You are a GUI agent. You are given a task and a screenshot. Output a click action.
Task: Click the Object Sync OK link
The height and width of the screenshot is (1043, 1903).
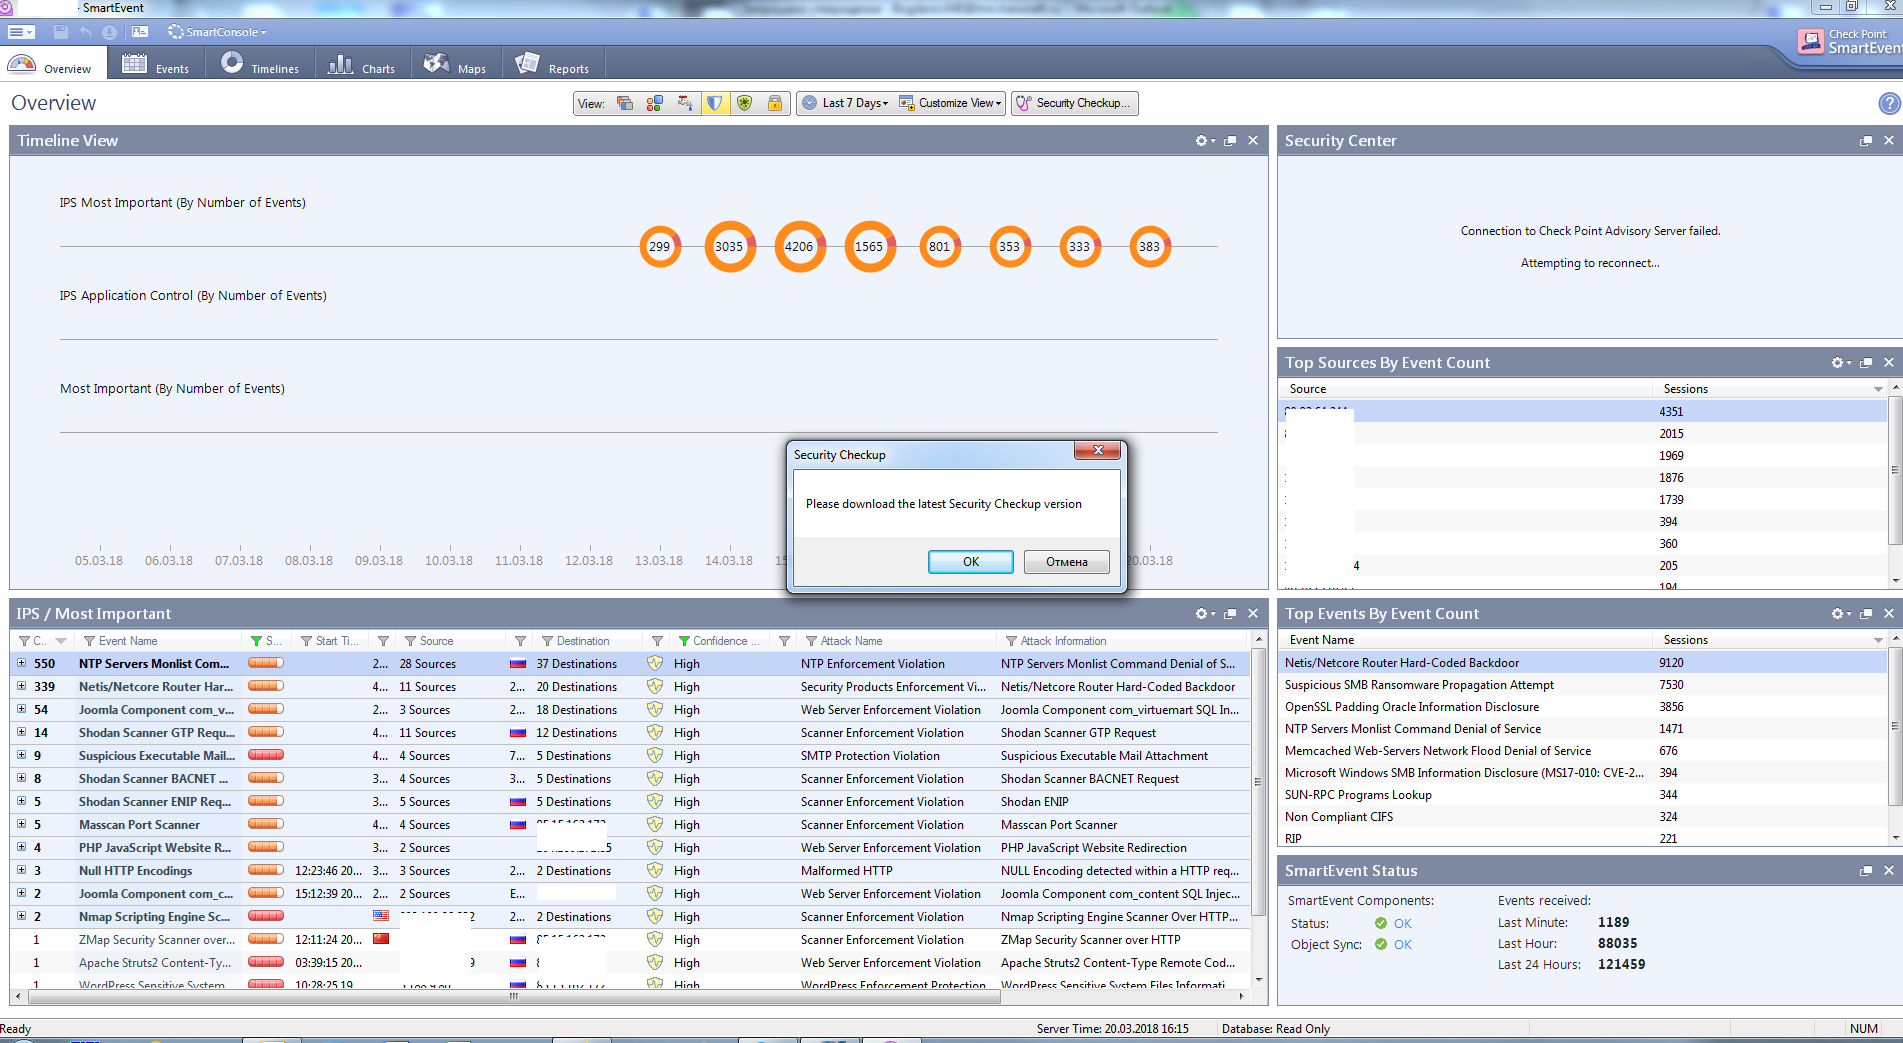pyautogui.click(x=1402, y=945)
